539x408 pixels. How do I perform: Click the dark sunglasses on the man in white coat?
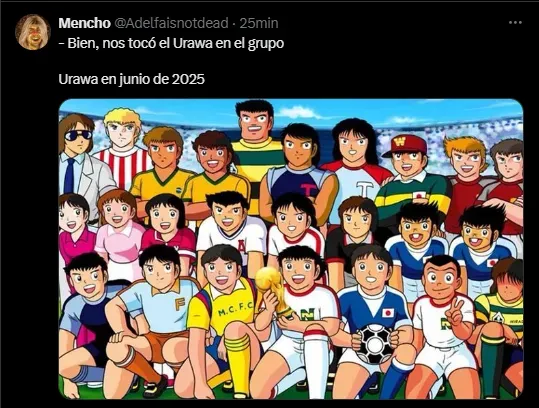click(x=78, y=135)
